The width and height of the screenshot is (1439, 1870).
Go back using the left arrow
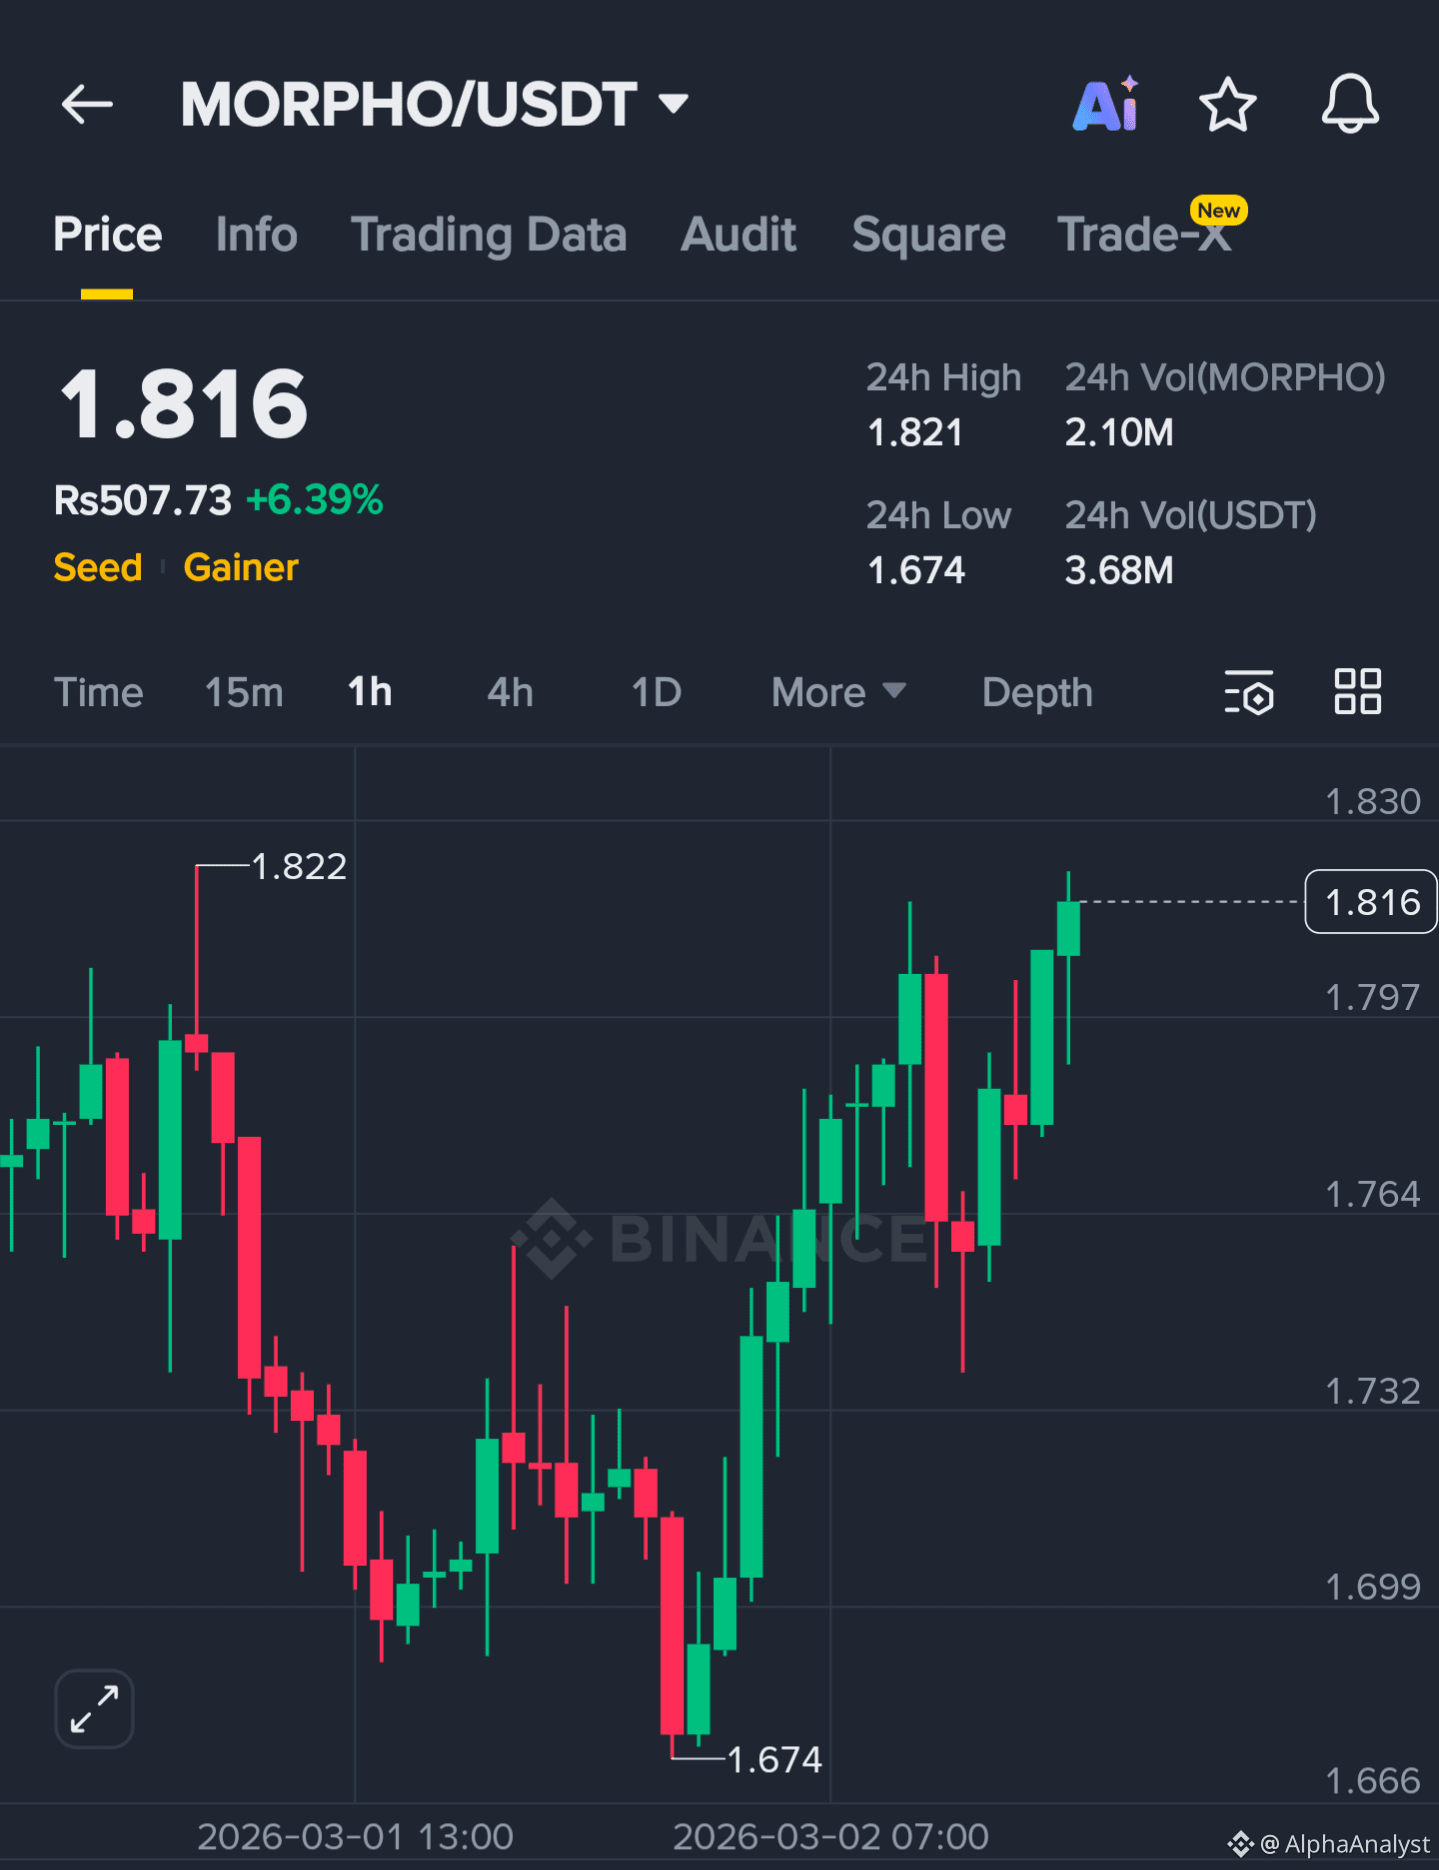(87, 104)
